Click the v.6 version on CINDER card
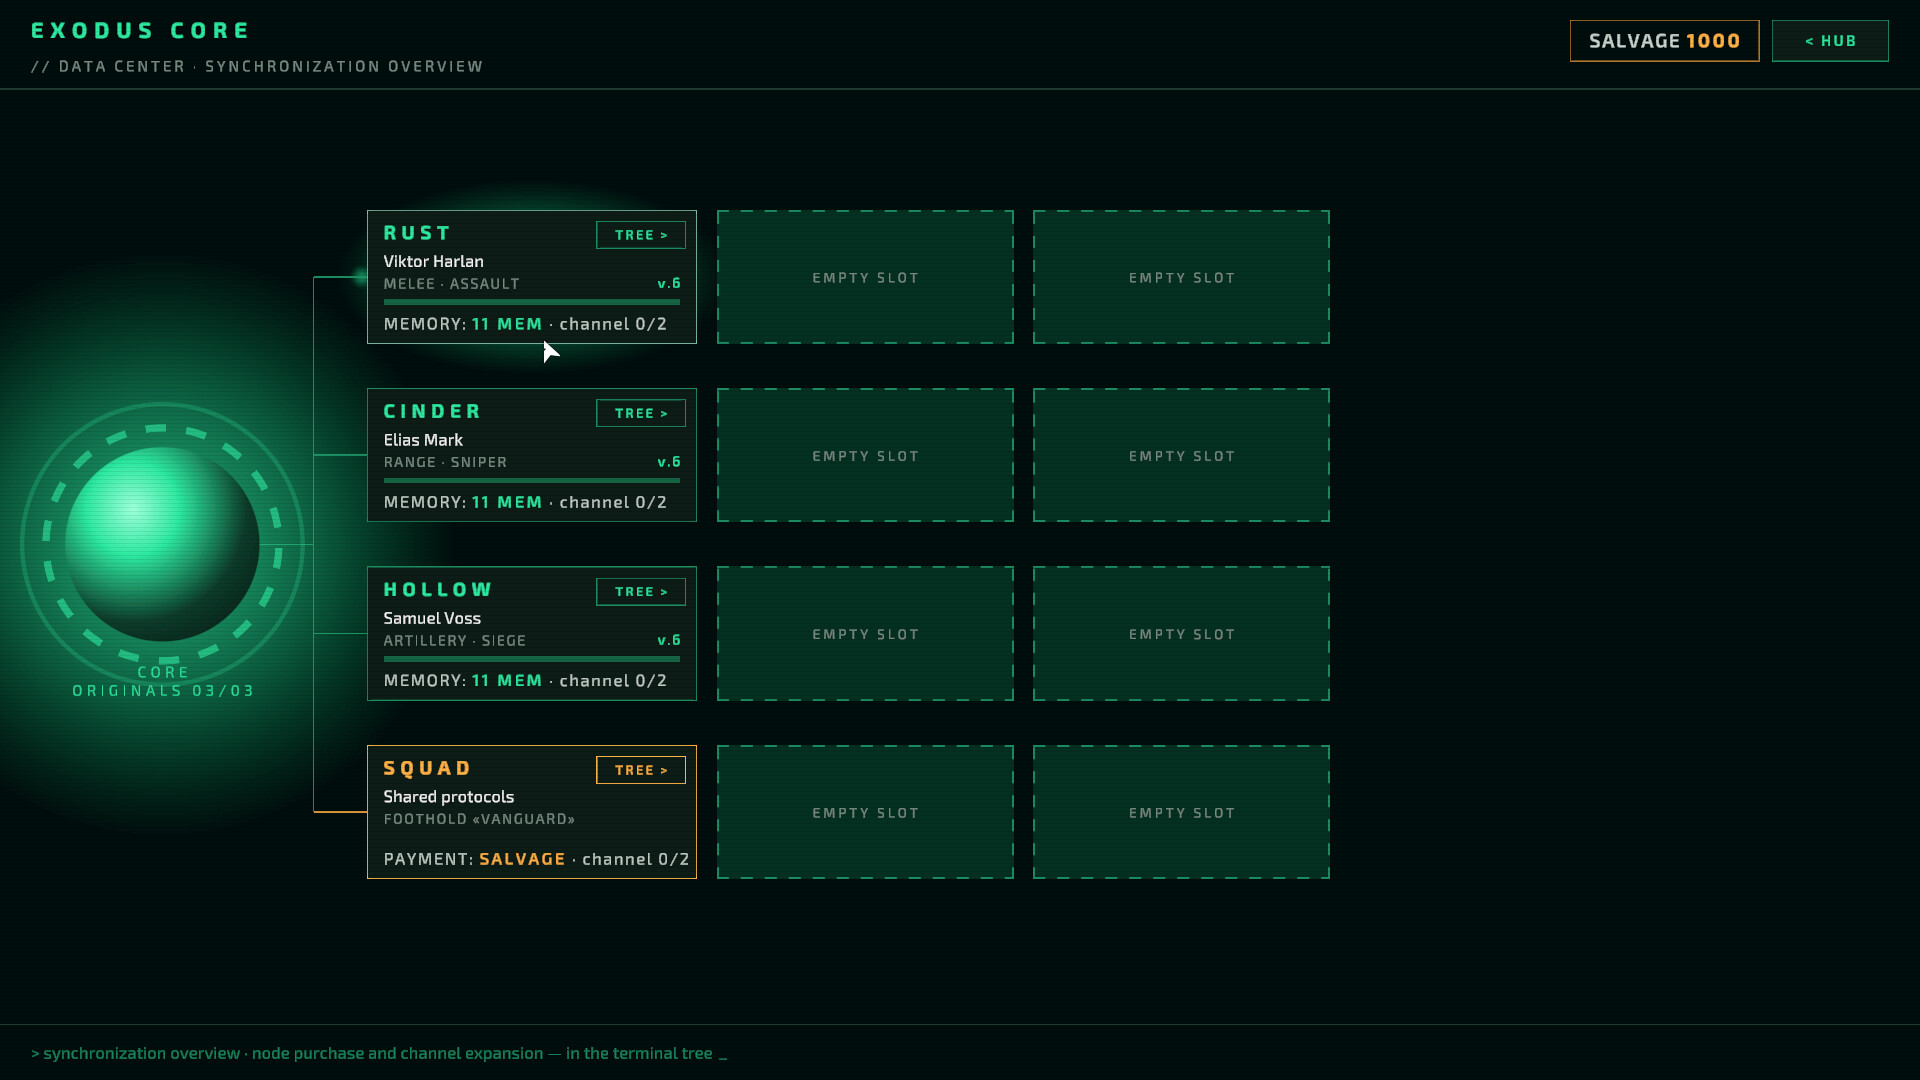Viewport: 1920px width, 1080px height. [x=669, y=462]
